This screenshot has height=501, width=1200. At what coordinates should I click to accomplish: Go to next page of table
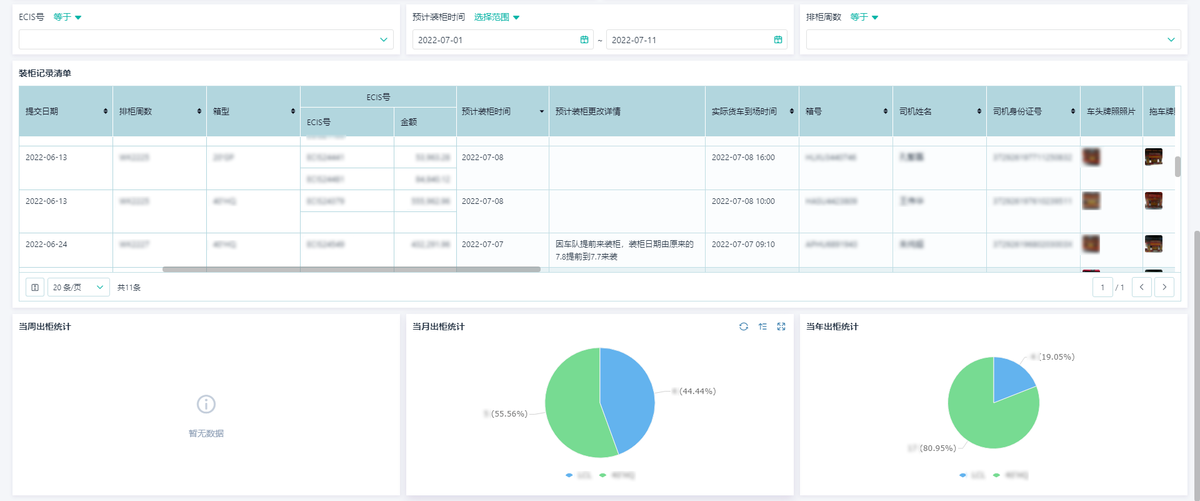tap(1164, 287)
